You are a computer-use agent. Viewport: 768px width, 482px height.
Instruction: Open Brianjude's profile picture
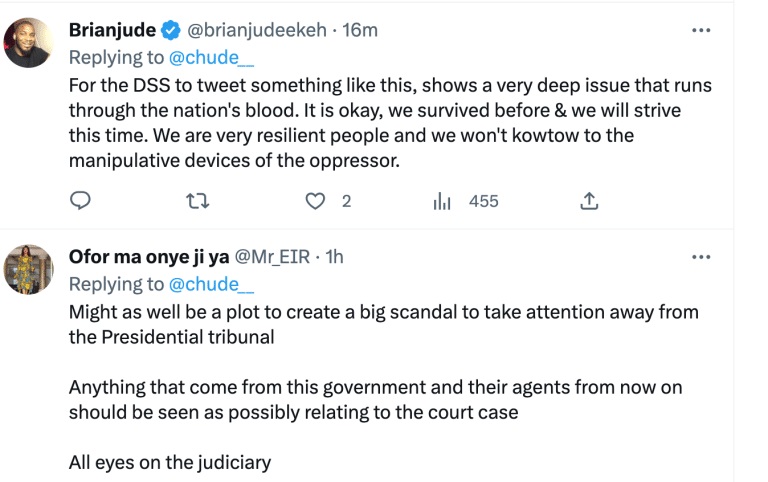click(29, 44)
